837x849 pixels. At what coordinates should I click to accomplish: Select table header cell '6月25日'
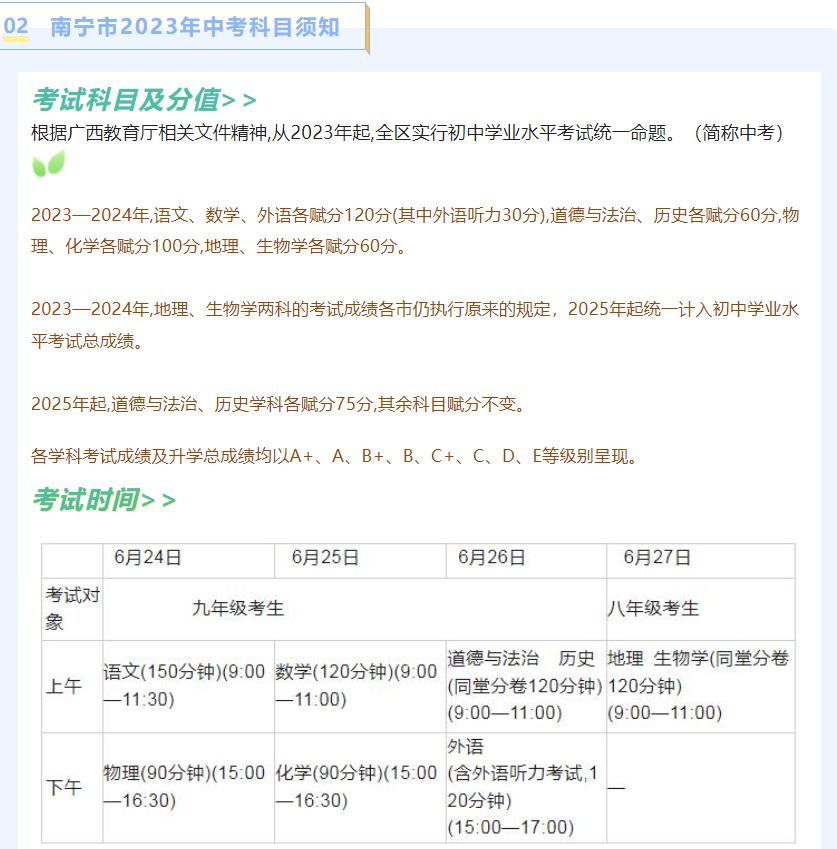[360, 560]
